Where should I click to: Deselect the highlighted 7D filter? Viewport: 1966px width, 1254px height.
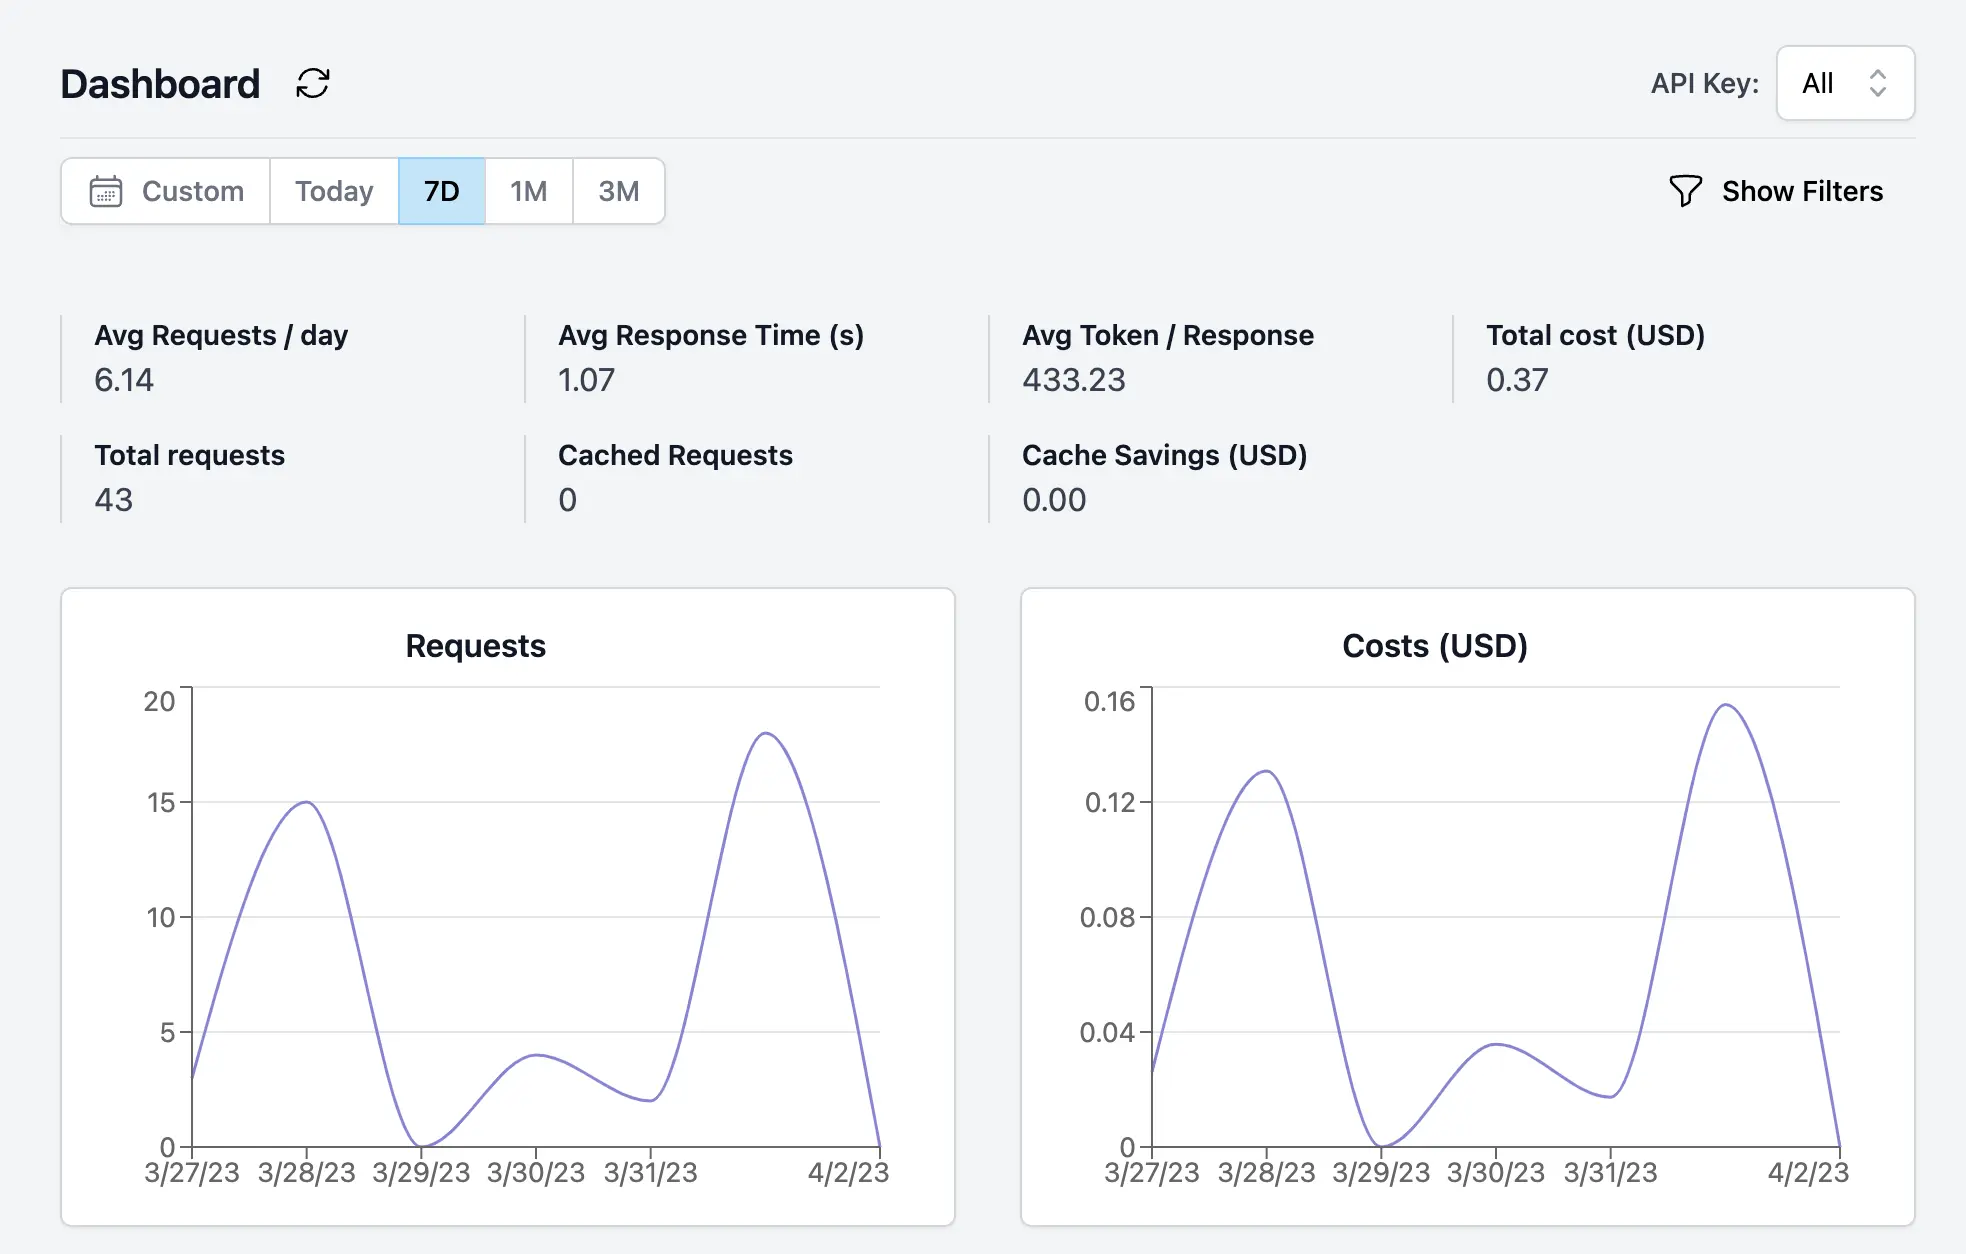click(441, 190)
